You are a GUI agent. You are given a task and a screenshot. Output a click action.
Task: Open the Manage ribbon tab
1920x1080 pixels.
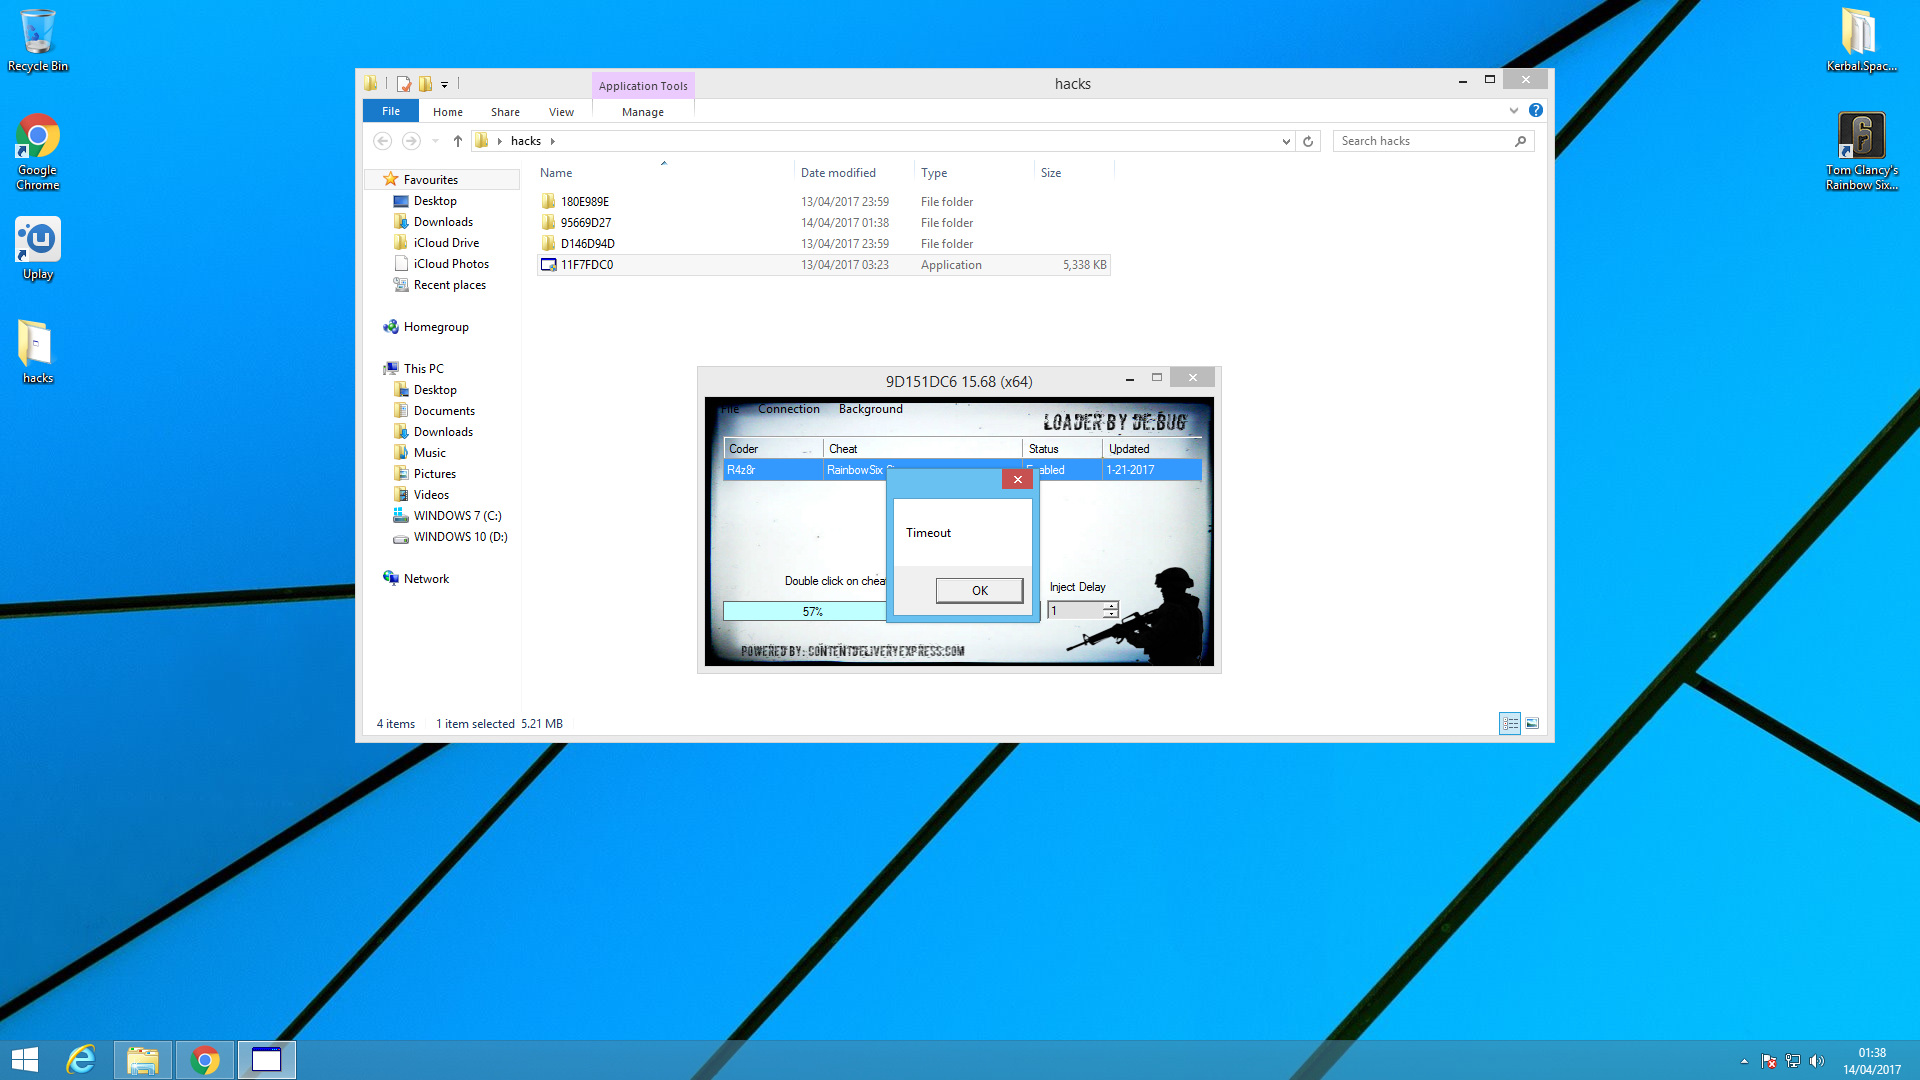(x=643, y=112)
